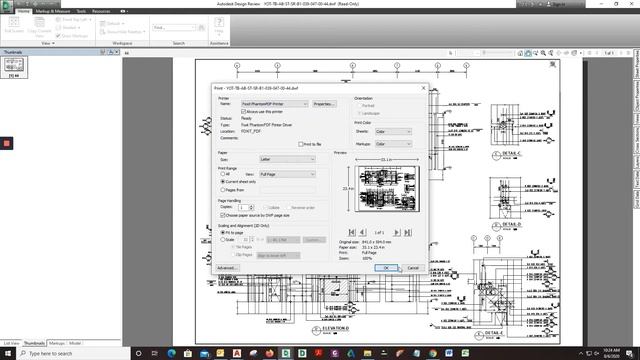Select Pages from radio button
Screen dimensions: 640x360
click(223, 190)
